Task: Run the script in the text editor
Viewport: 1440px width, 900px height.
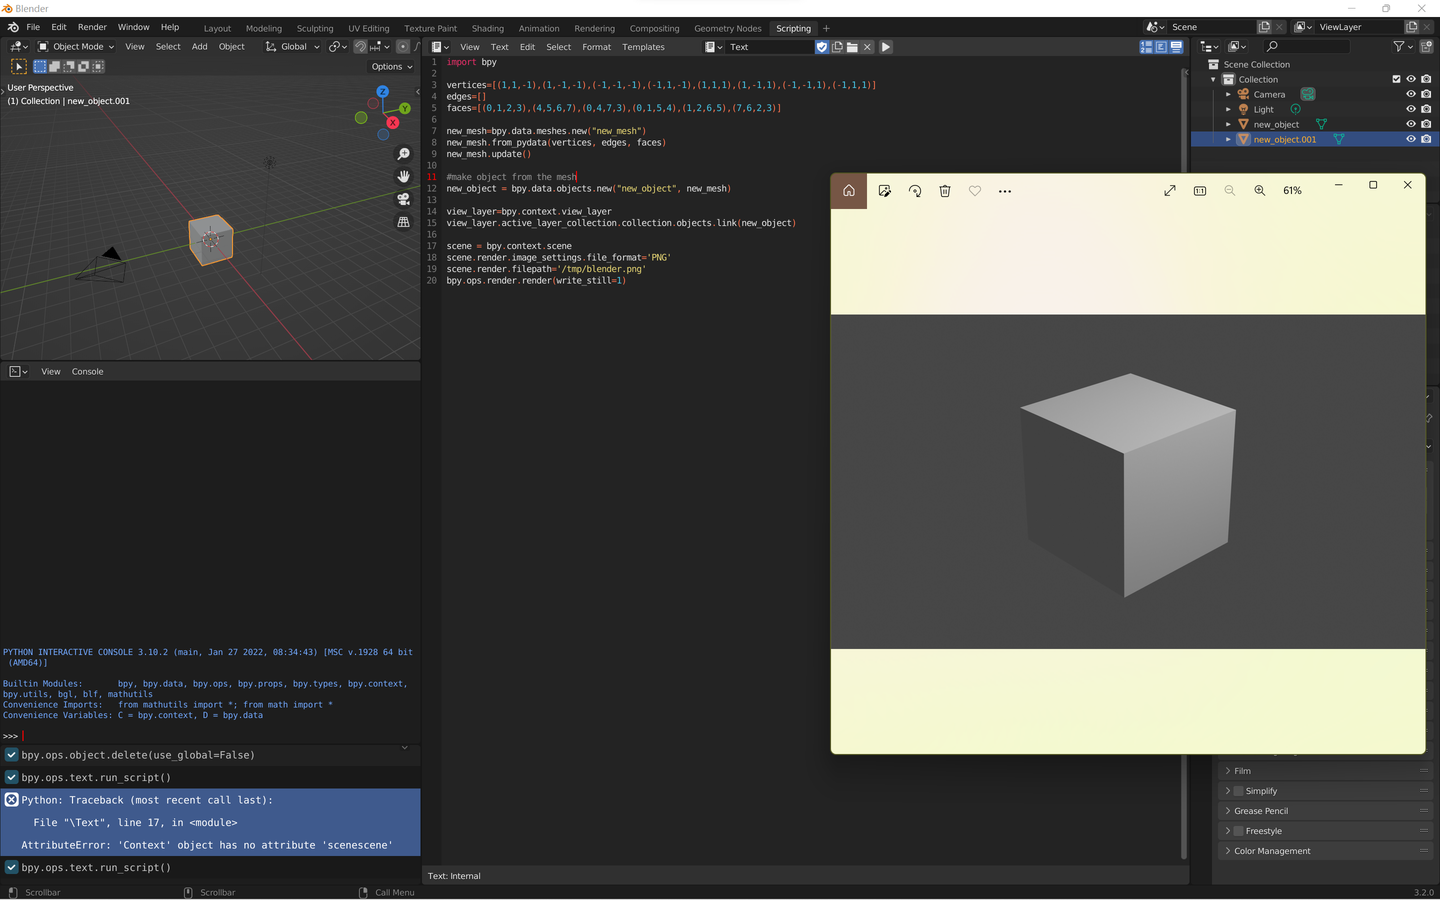Action: [885, 46]
